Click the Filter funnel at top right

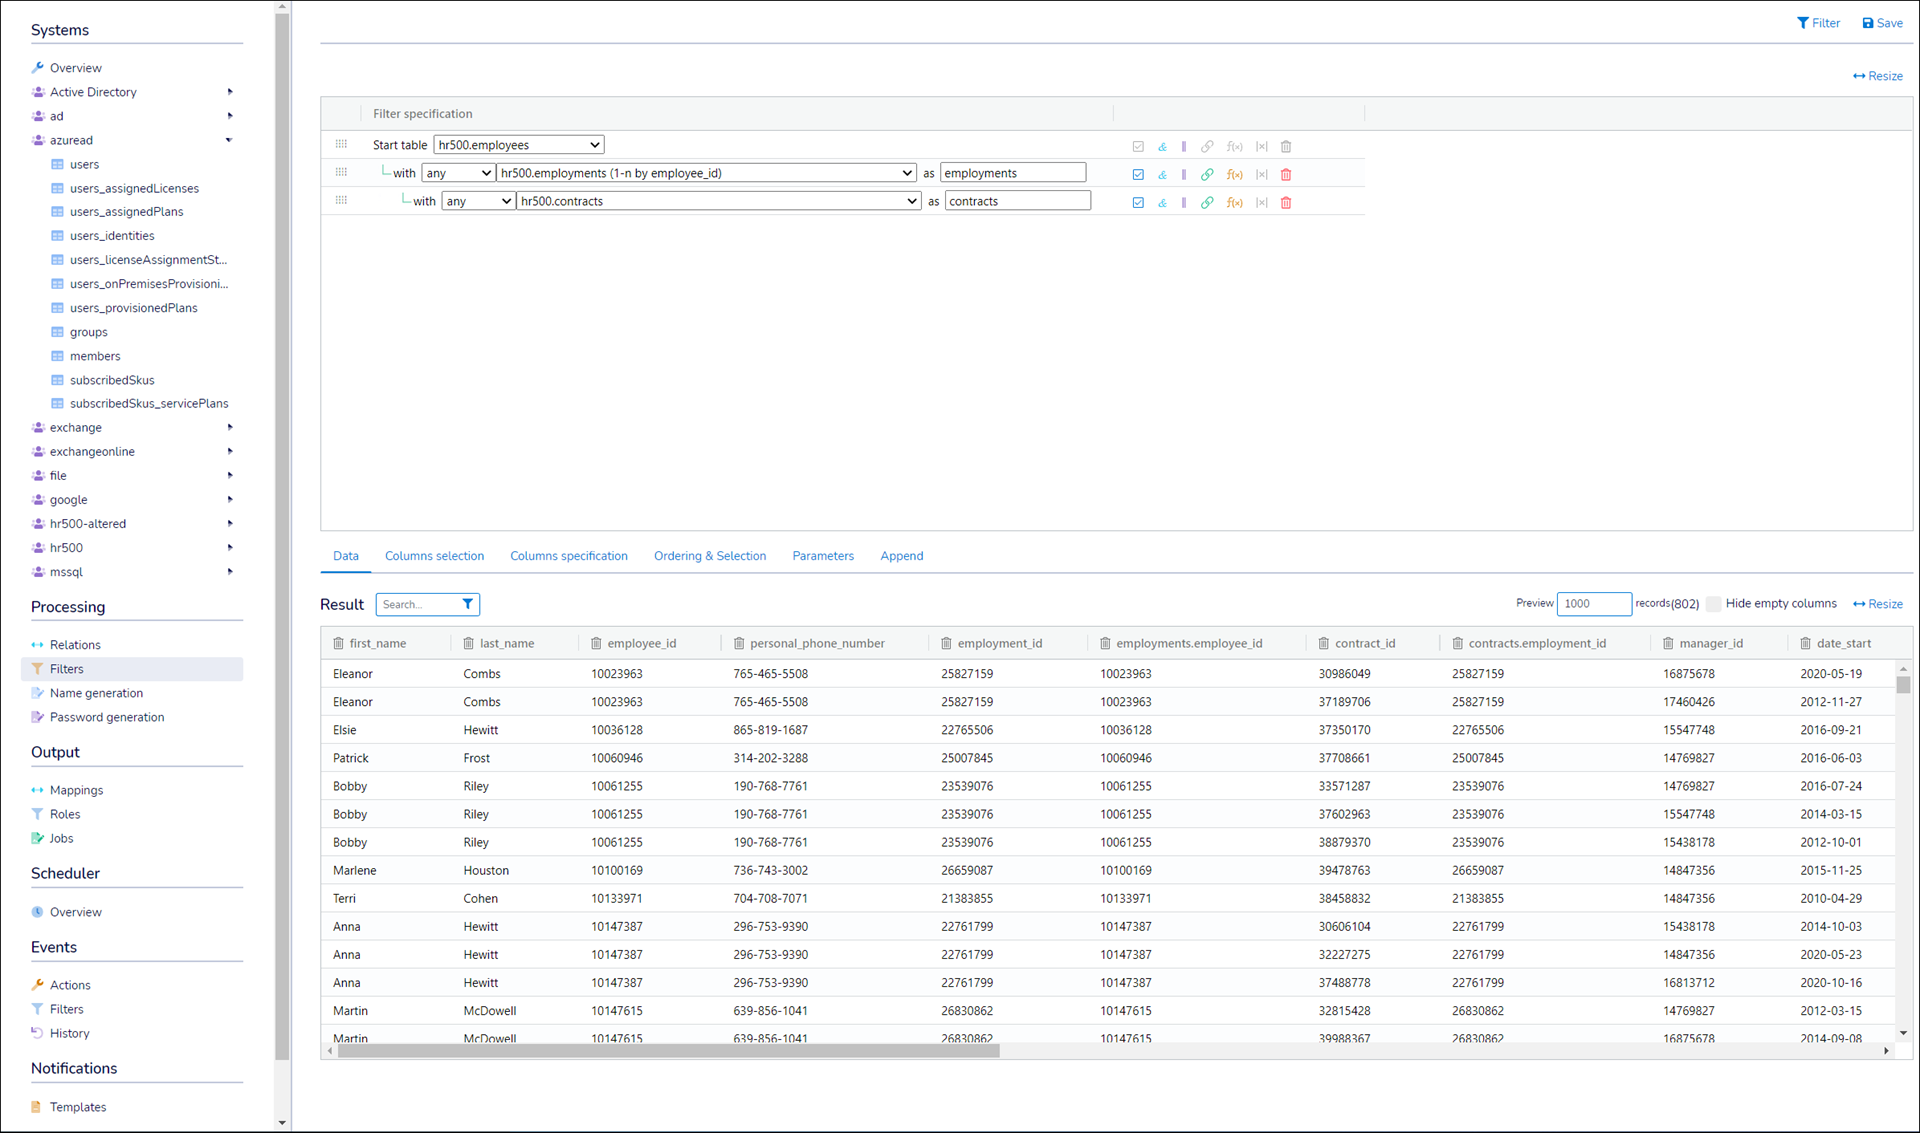[1803, 23]
